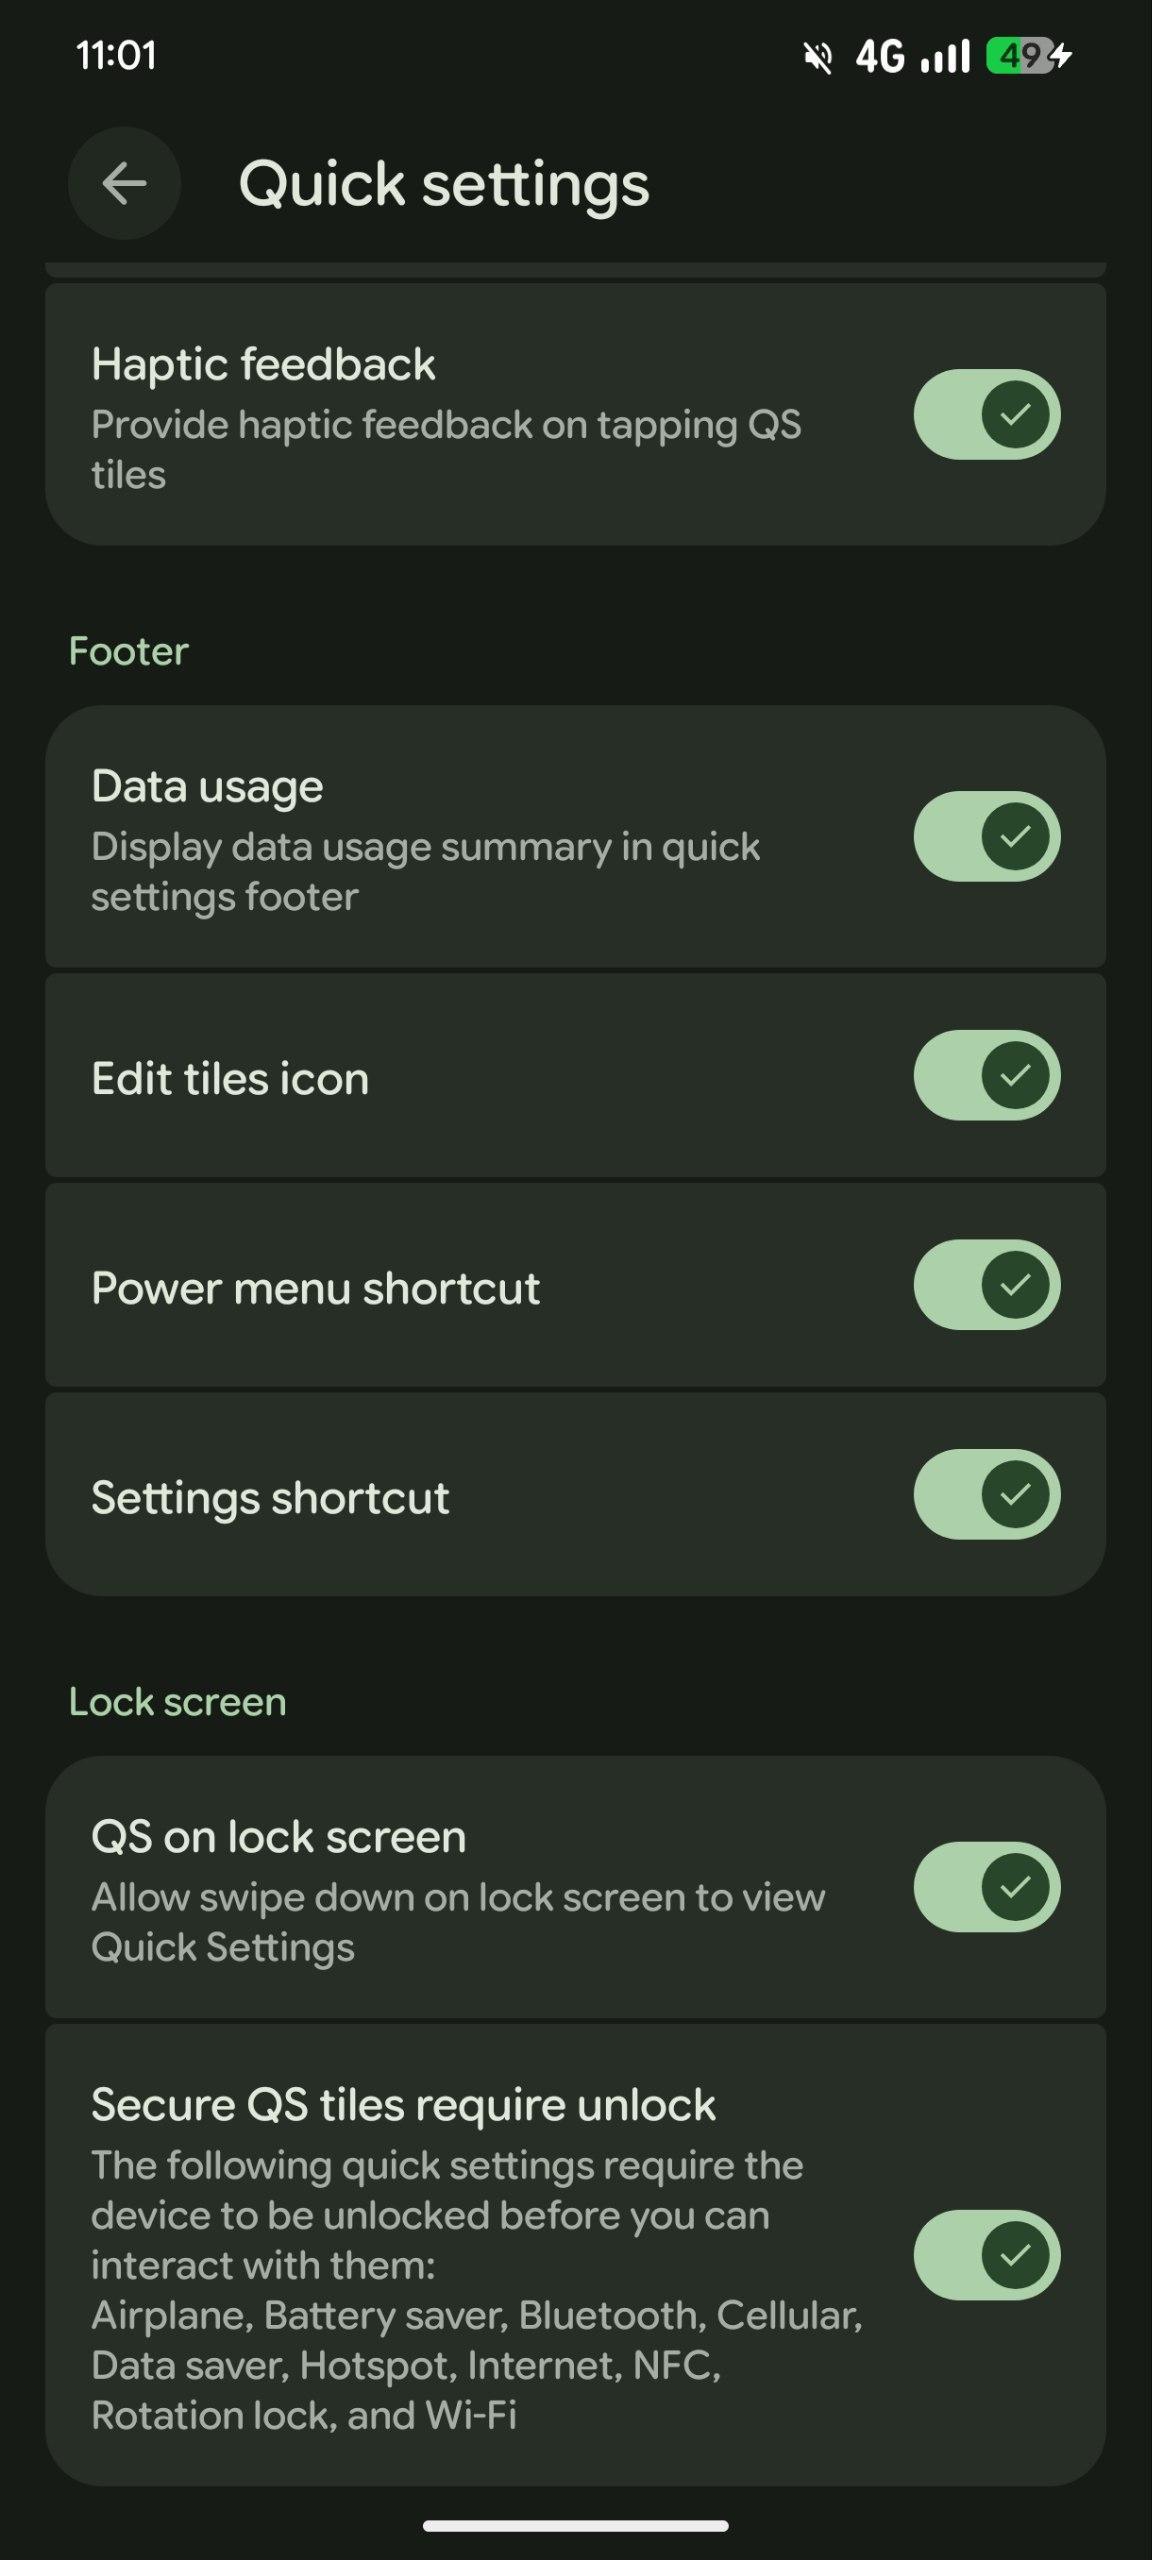Tap the status bar clock
This screenshot has height=2560, width=1152.
click(116, 55)
